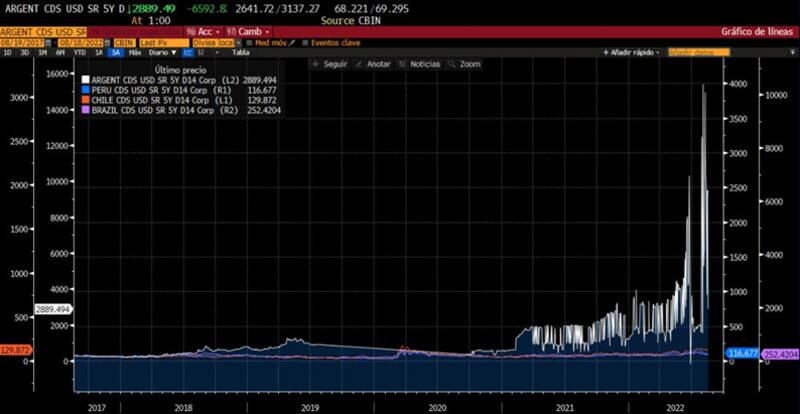Image resolution: width=800 pixels, height=414 pixels.
Task: Activate the Zoom magnifier tool
Action: (464, 64)
